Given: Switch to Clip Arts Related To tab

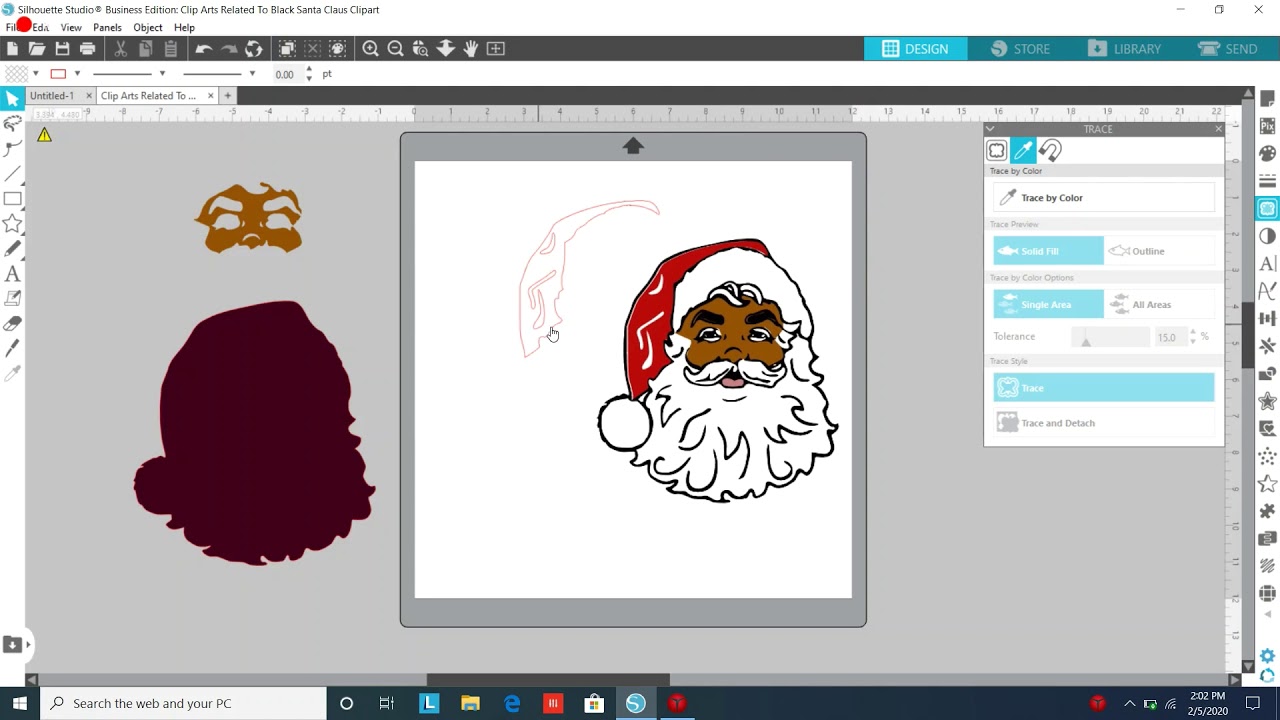Looking at the screenshot, I should pos(148,96).
